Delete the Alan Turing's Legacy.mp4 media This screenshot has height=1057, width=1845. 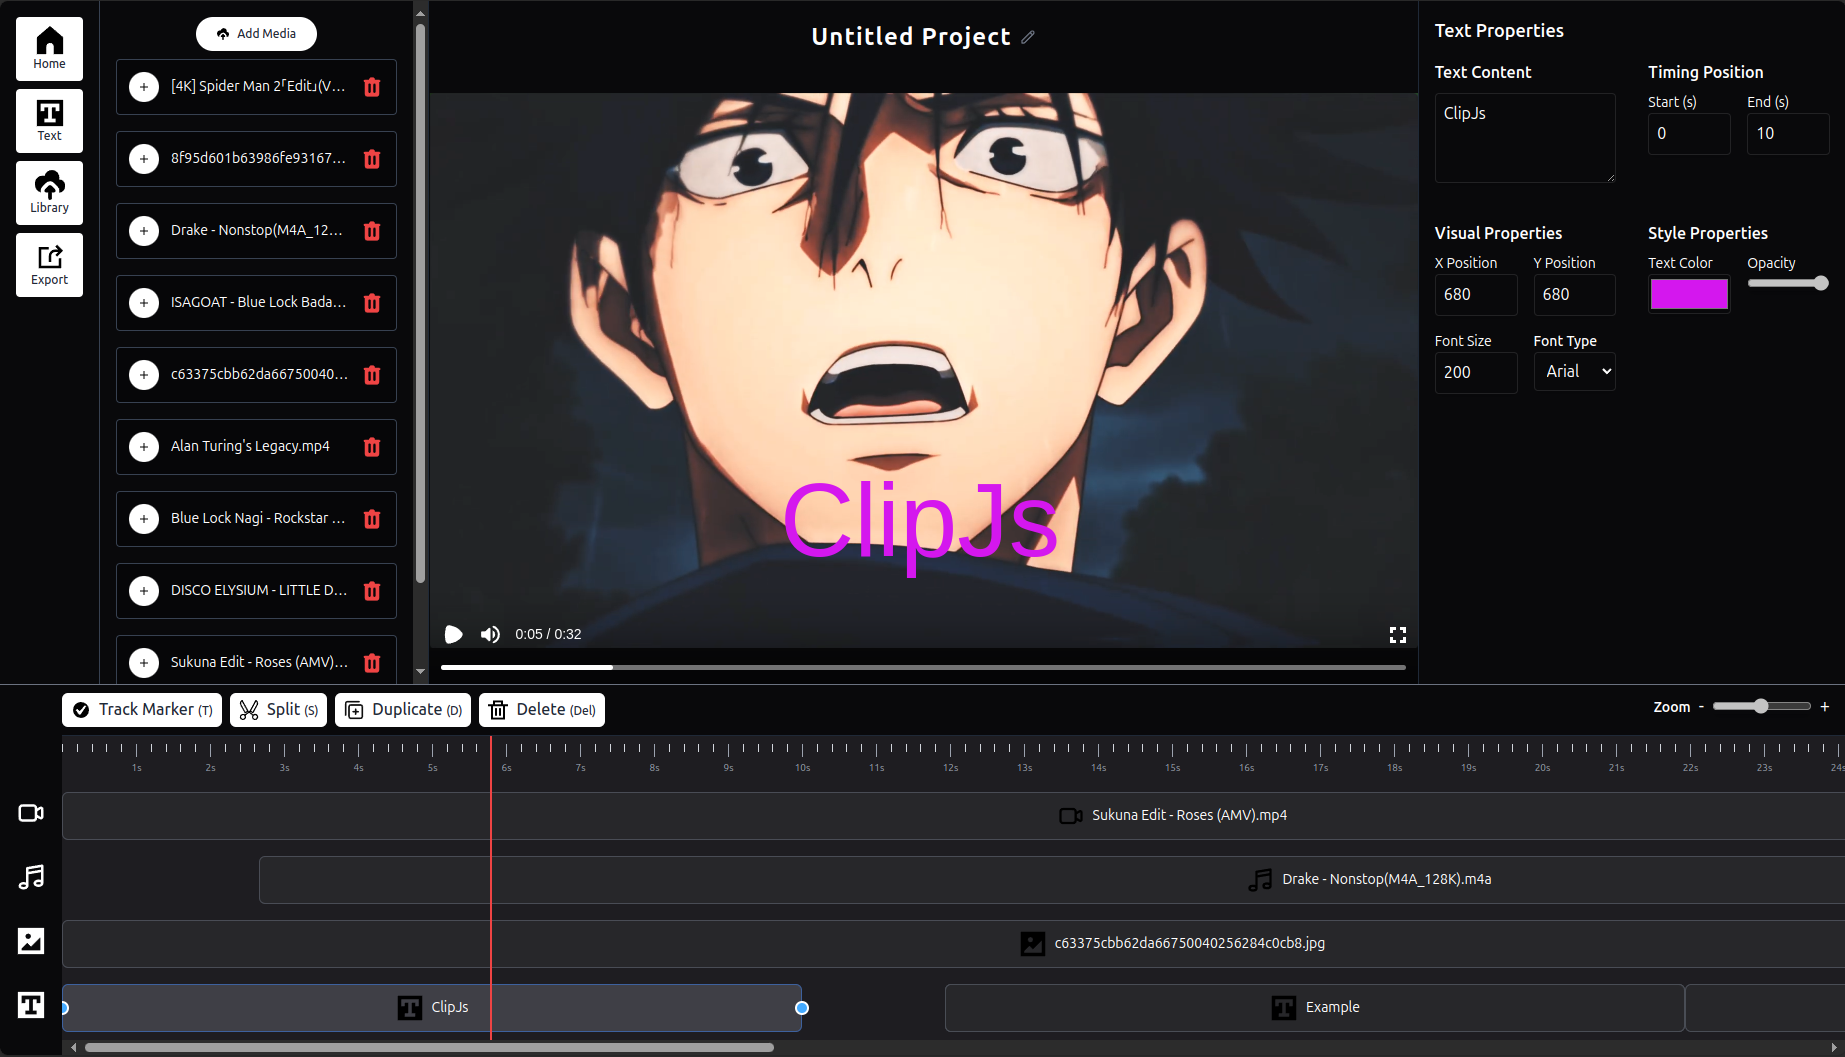point(372,447)
